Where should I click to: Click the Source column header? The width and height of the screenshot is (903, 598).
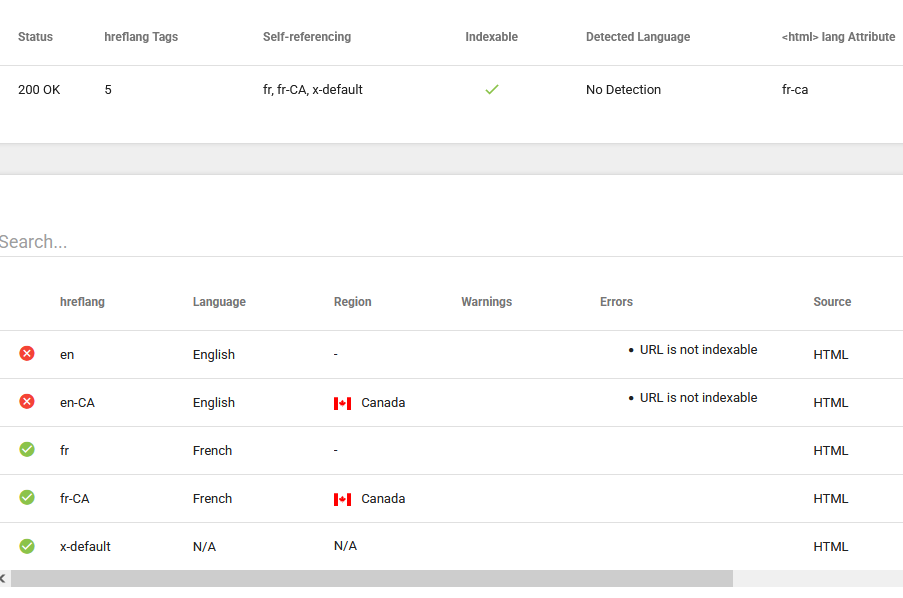coord(832,302)
